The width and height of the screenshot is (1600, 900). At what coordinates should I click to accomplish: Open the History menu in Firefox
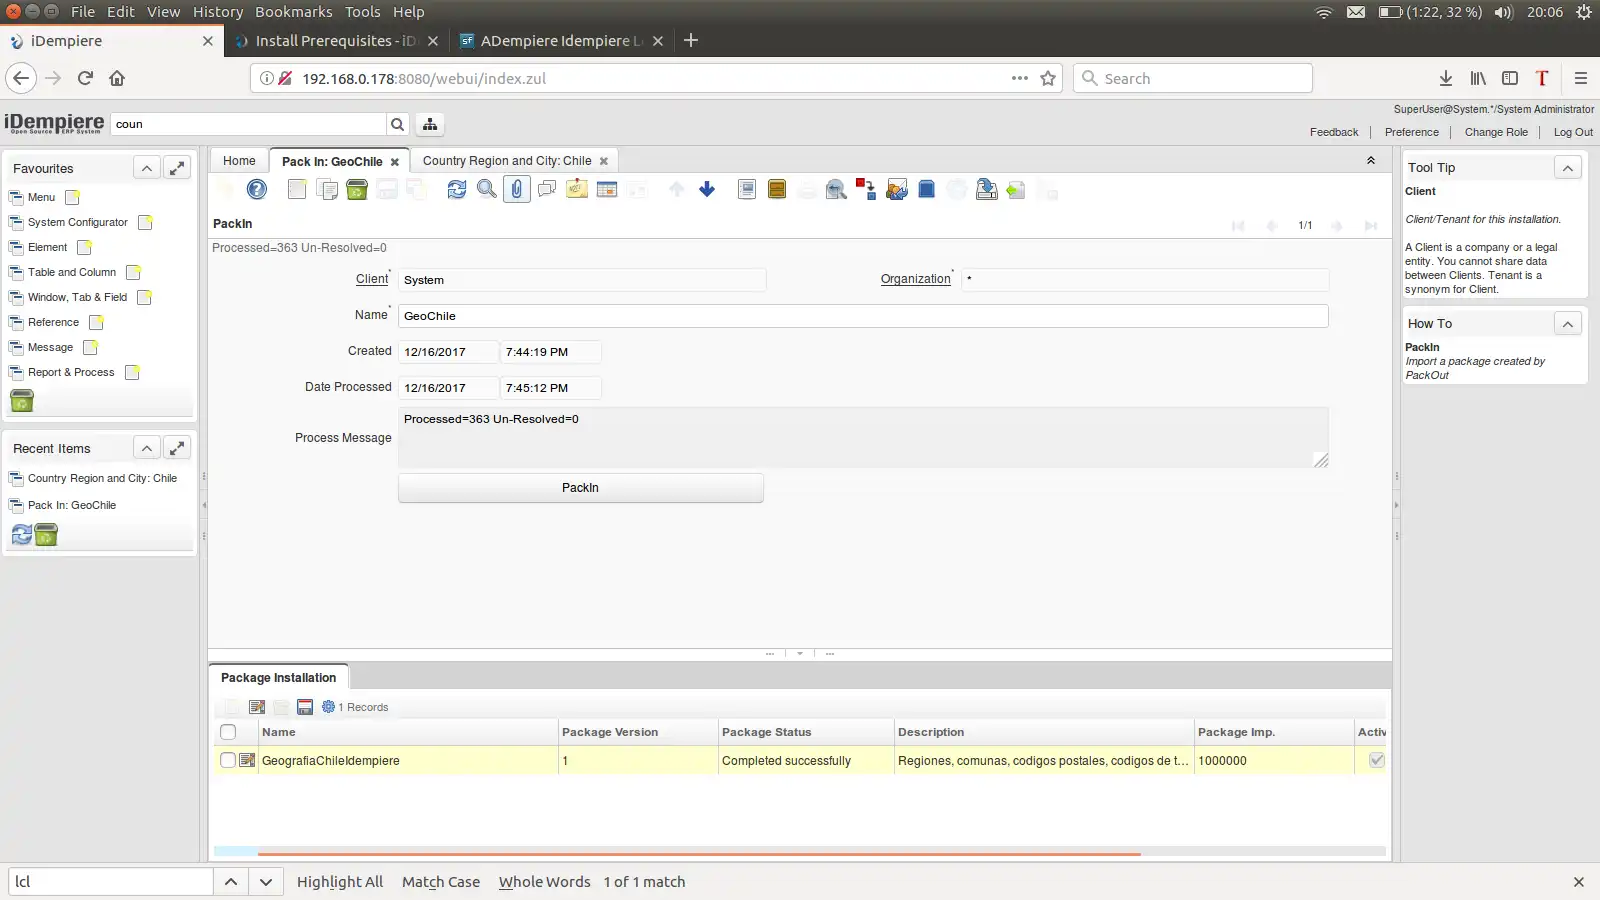point(218,12)
